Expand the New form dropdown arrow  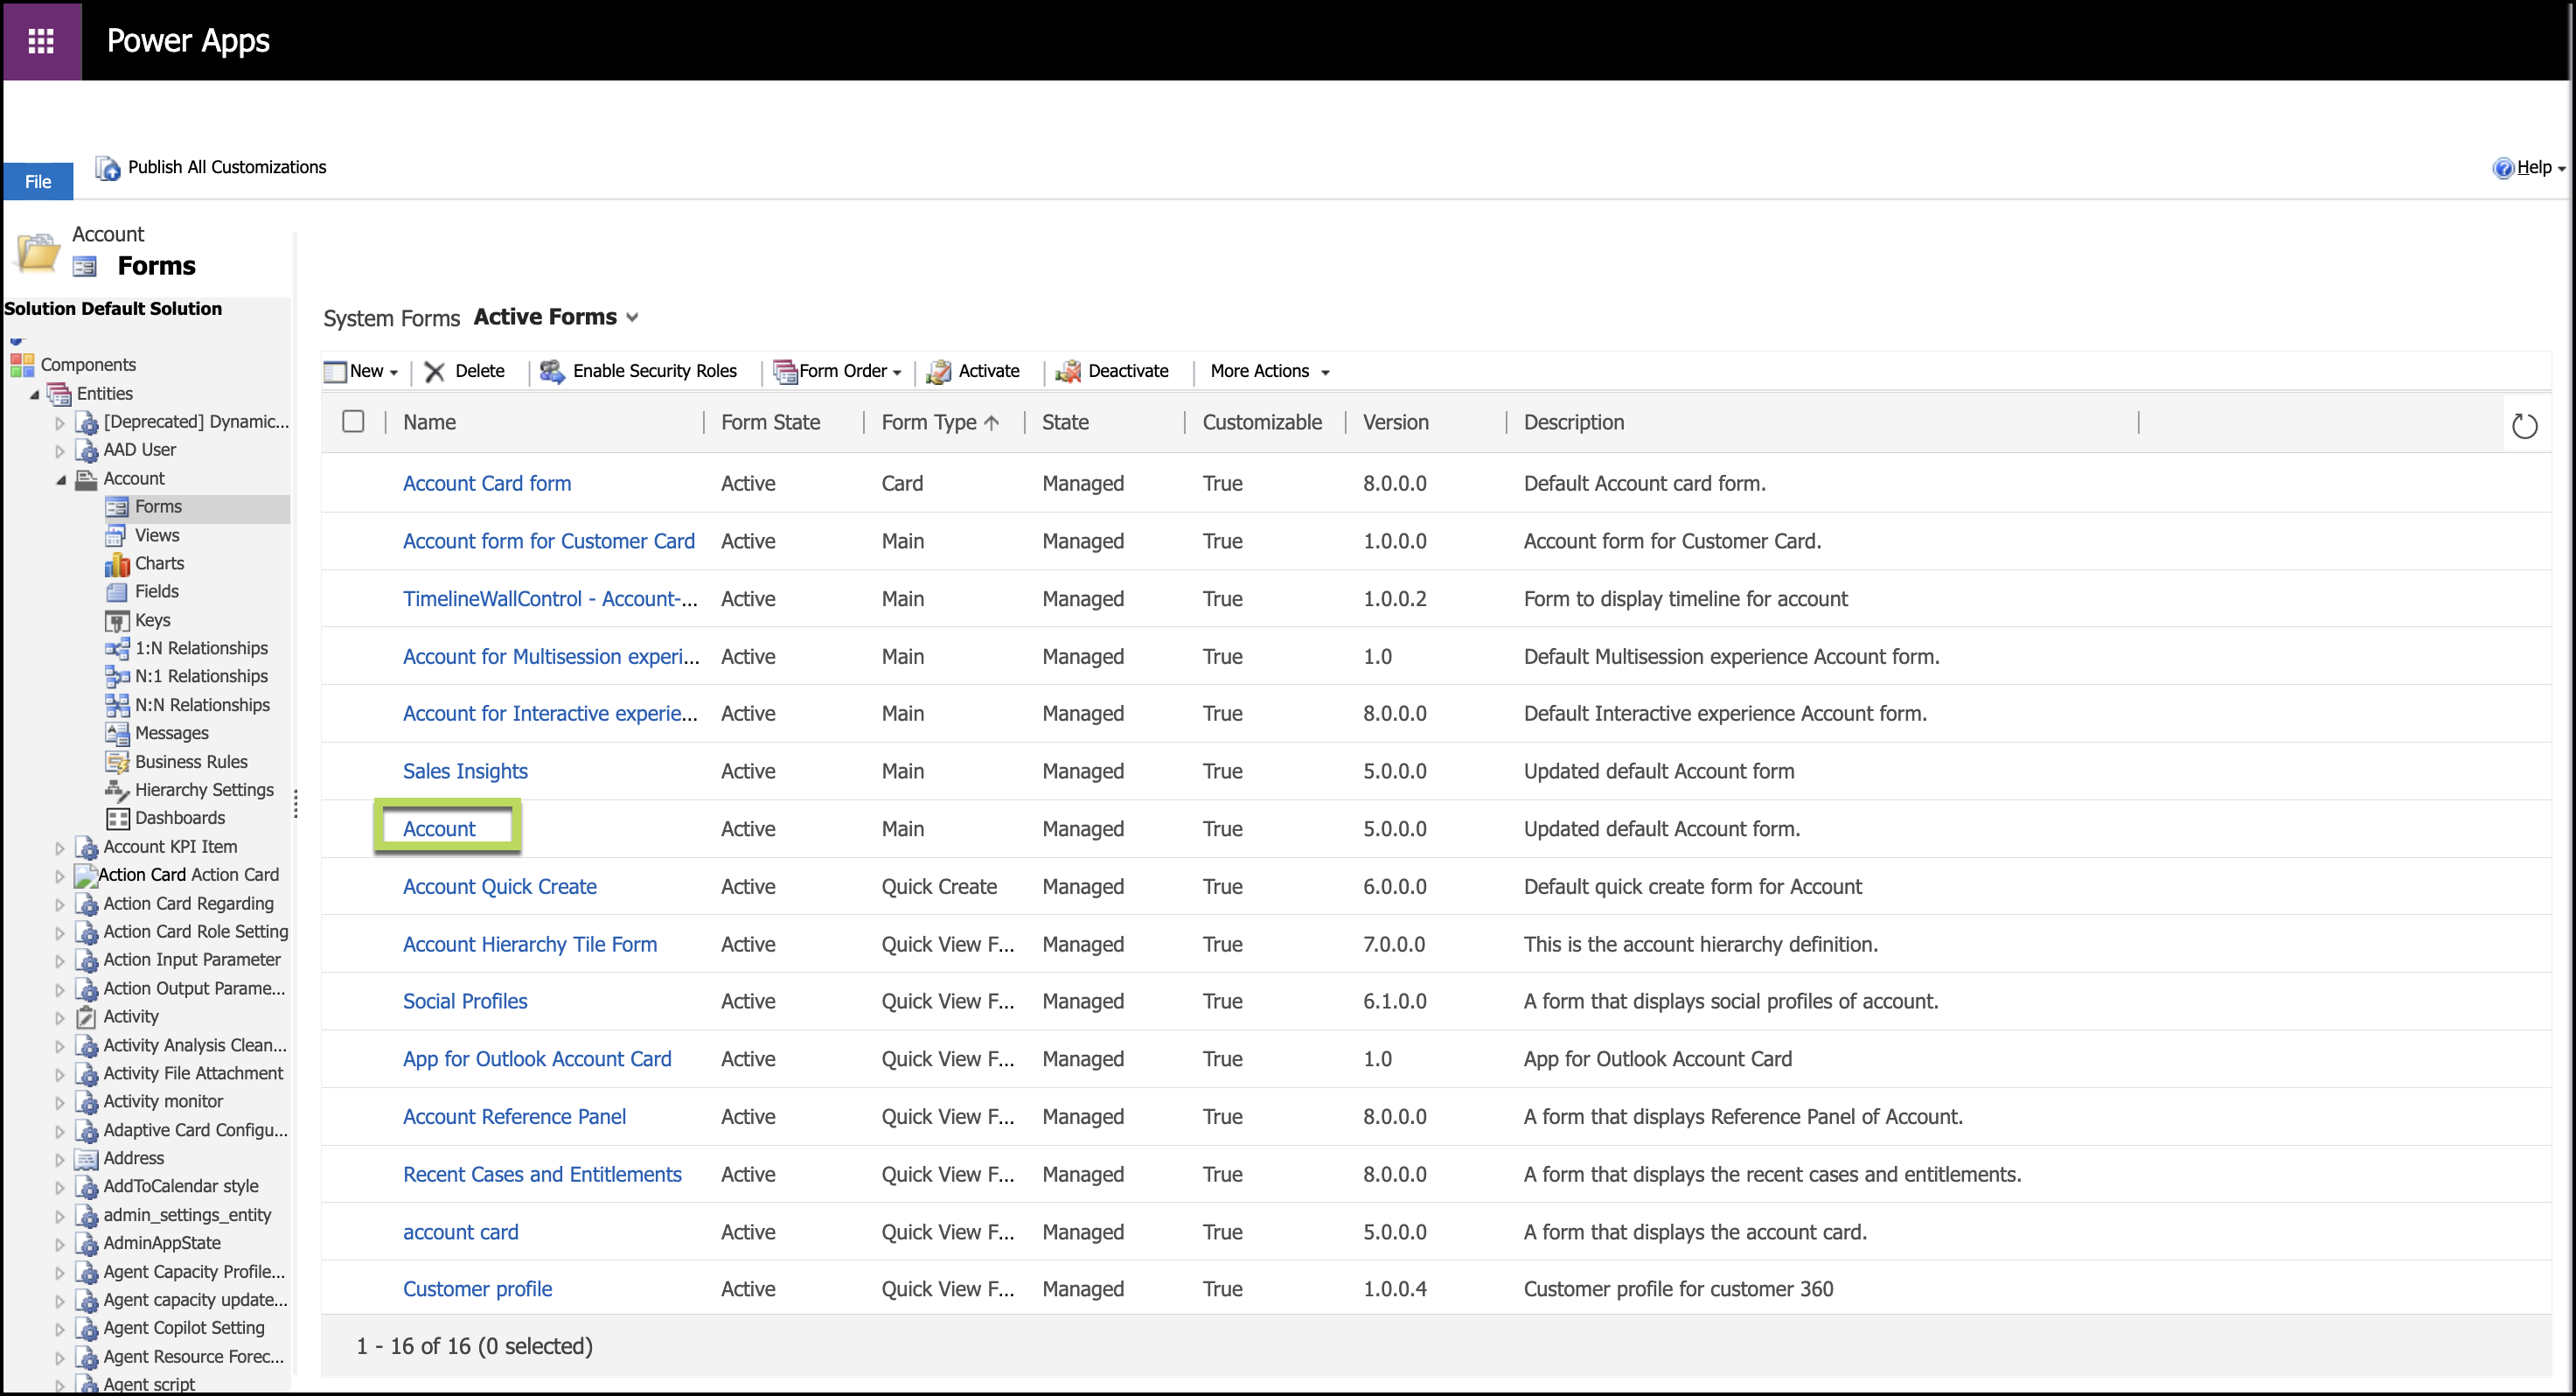pyautogui.click(x=394, y=372)
